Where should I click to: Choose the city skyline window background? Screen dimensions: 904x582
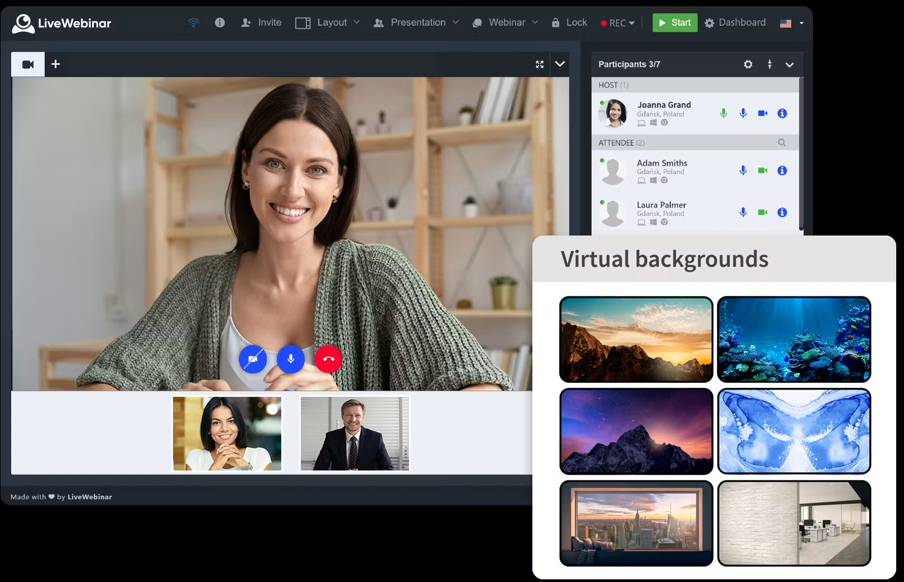(636, 523)
